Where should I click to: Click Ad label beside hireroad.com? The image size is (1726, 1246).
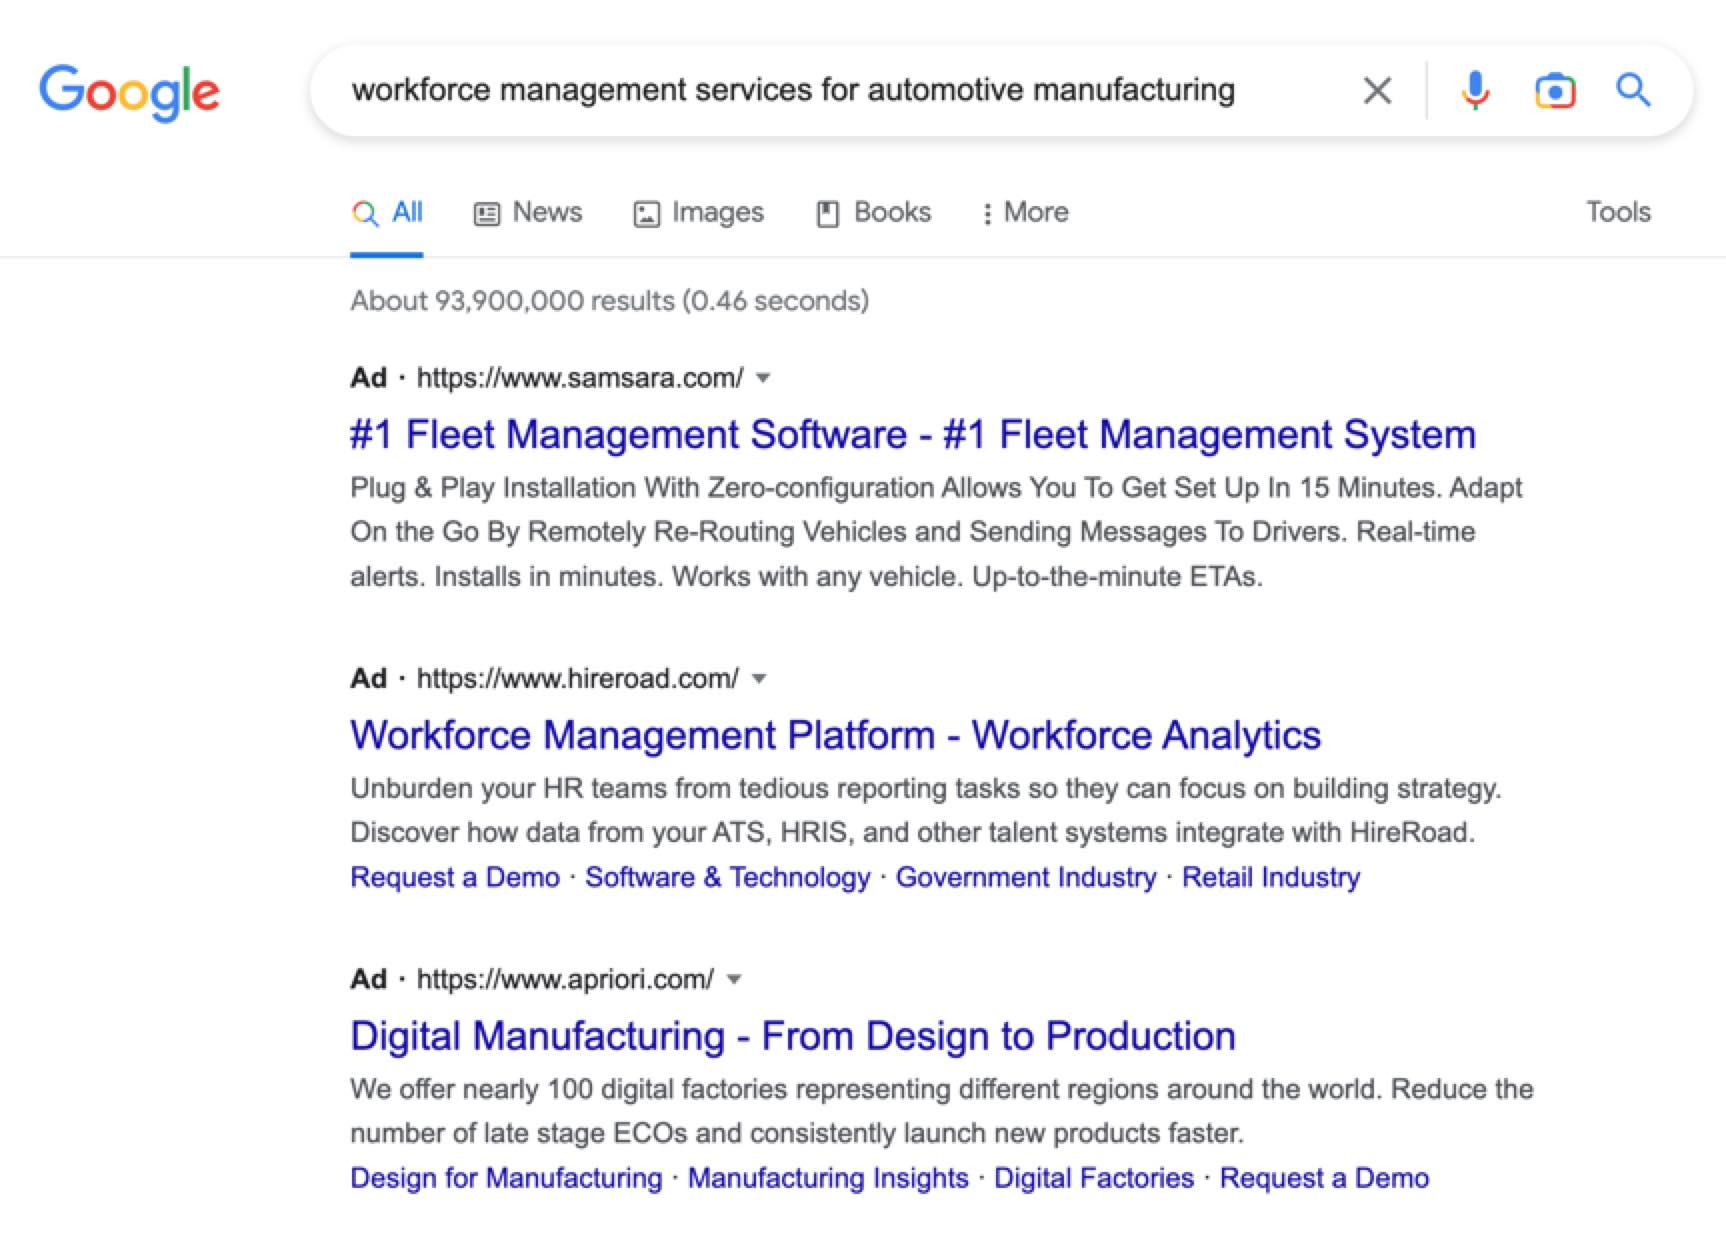tap(368, 679)
